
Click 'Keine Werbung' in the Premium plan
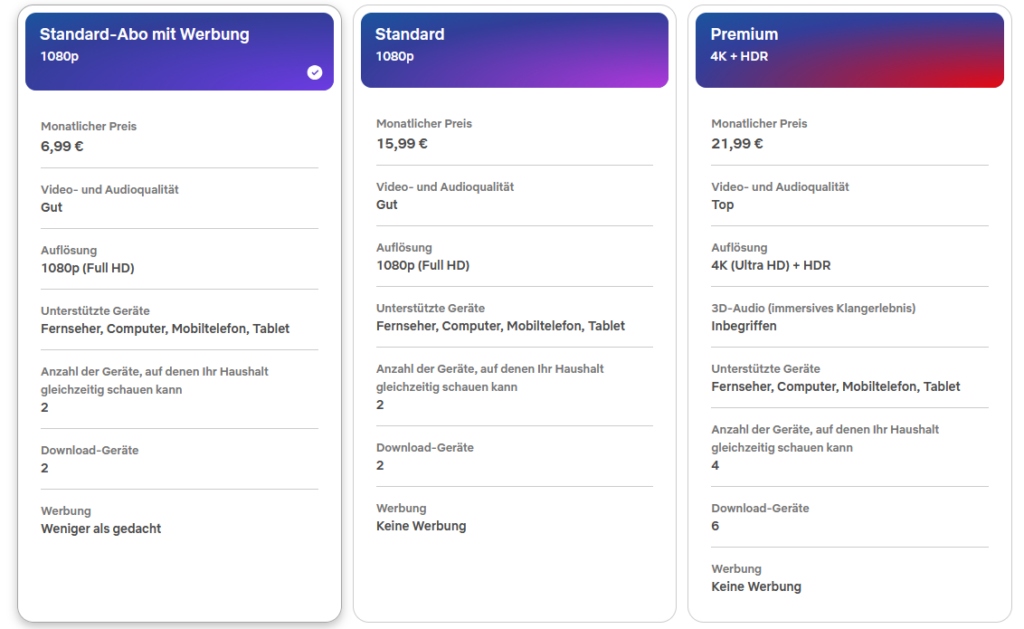pos(756,587)
